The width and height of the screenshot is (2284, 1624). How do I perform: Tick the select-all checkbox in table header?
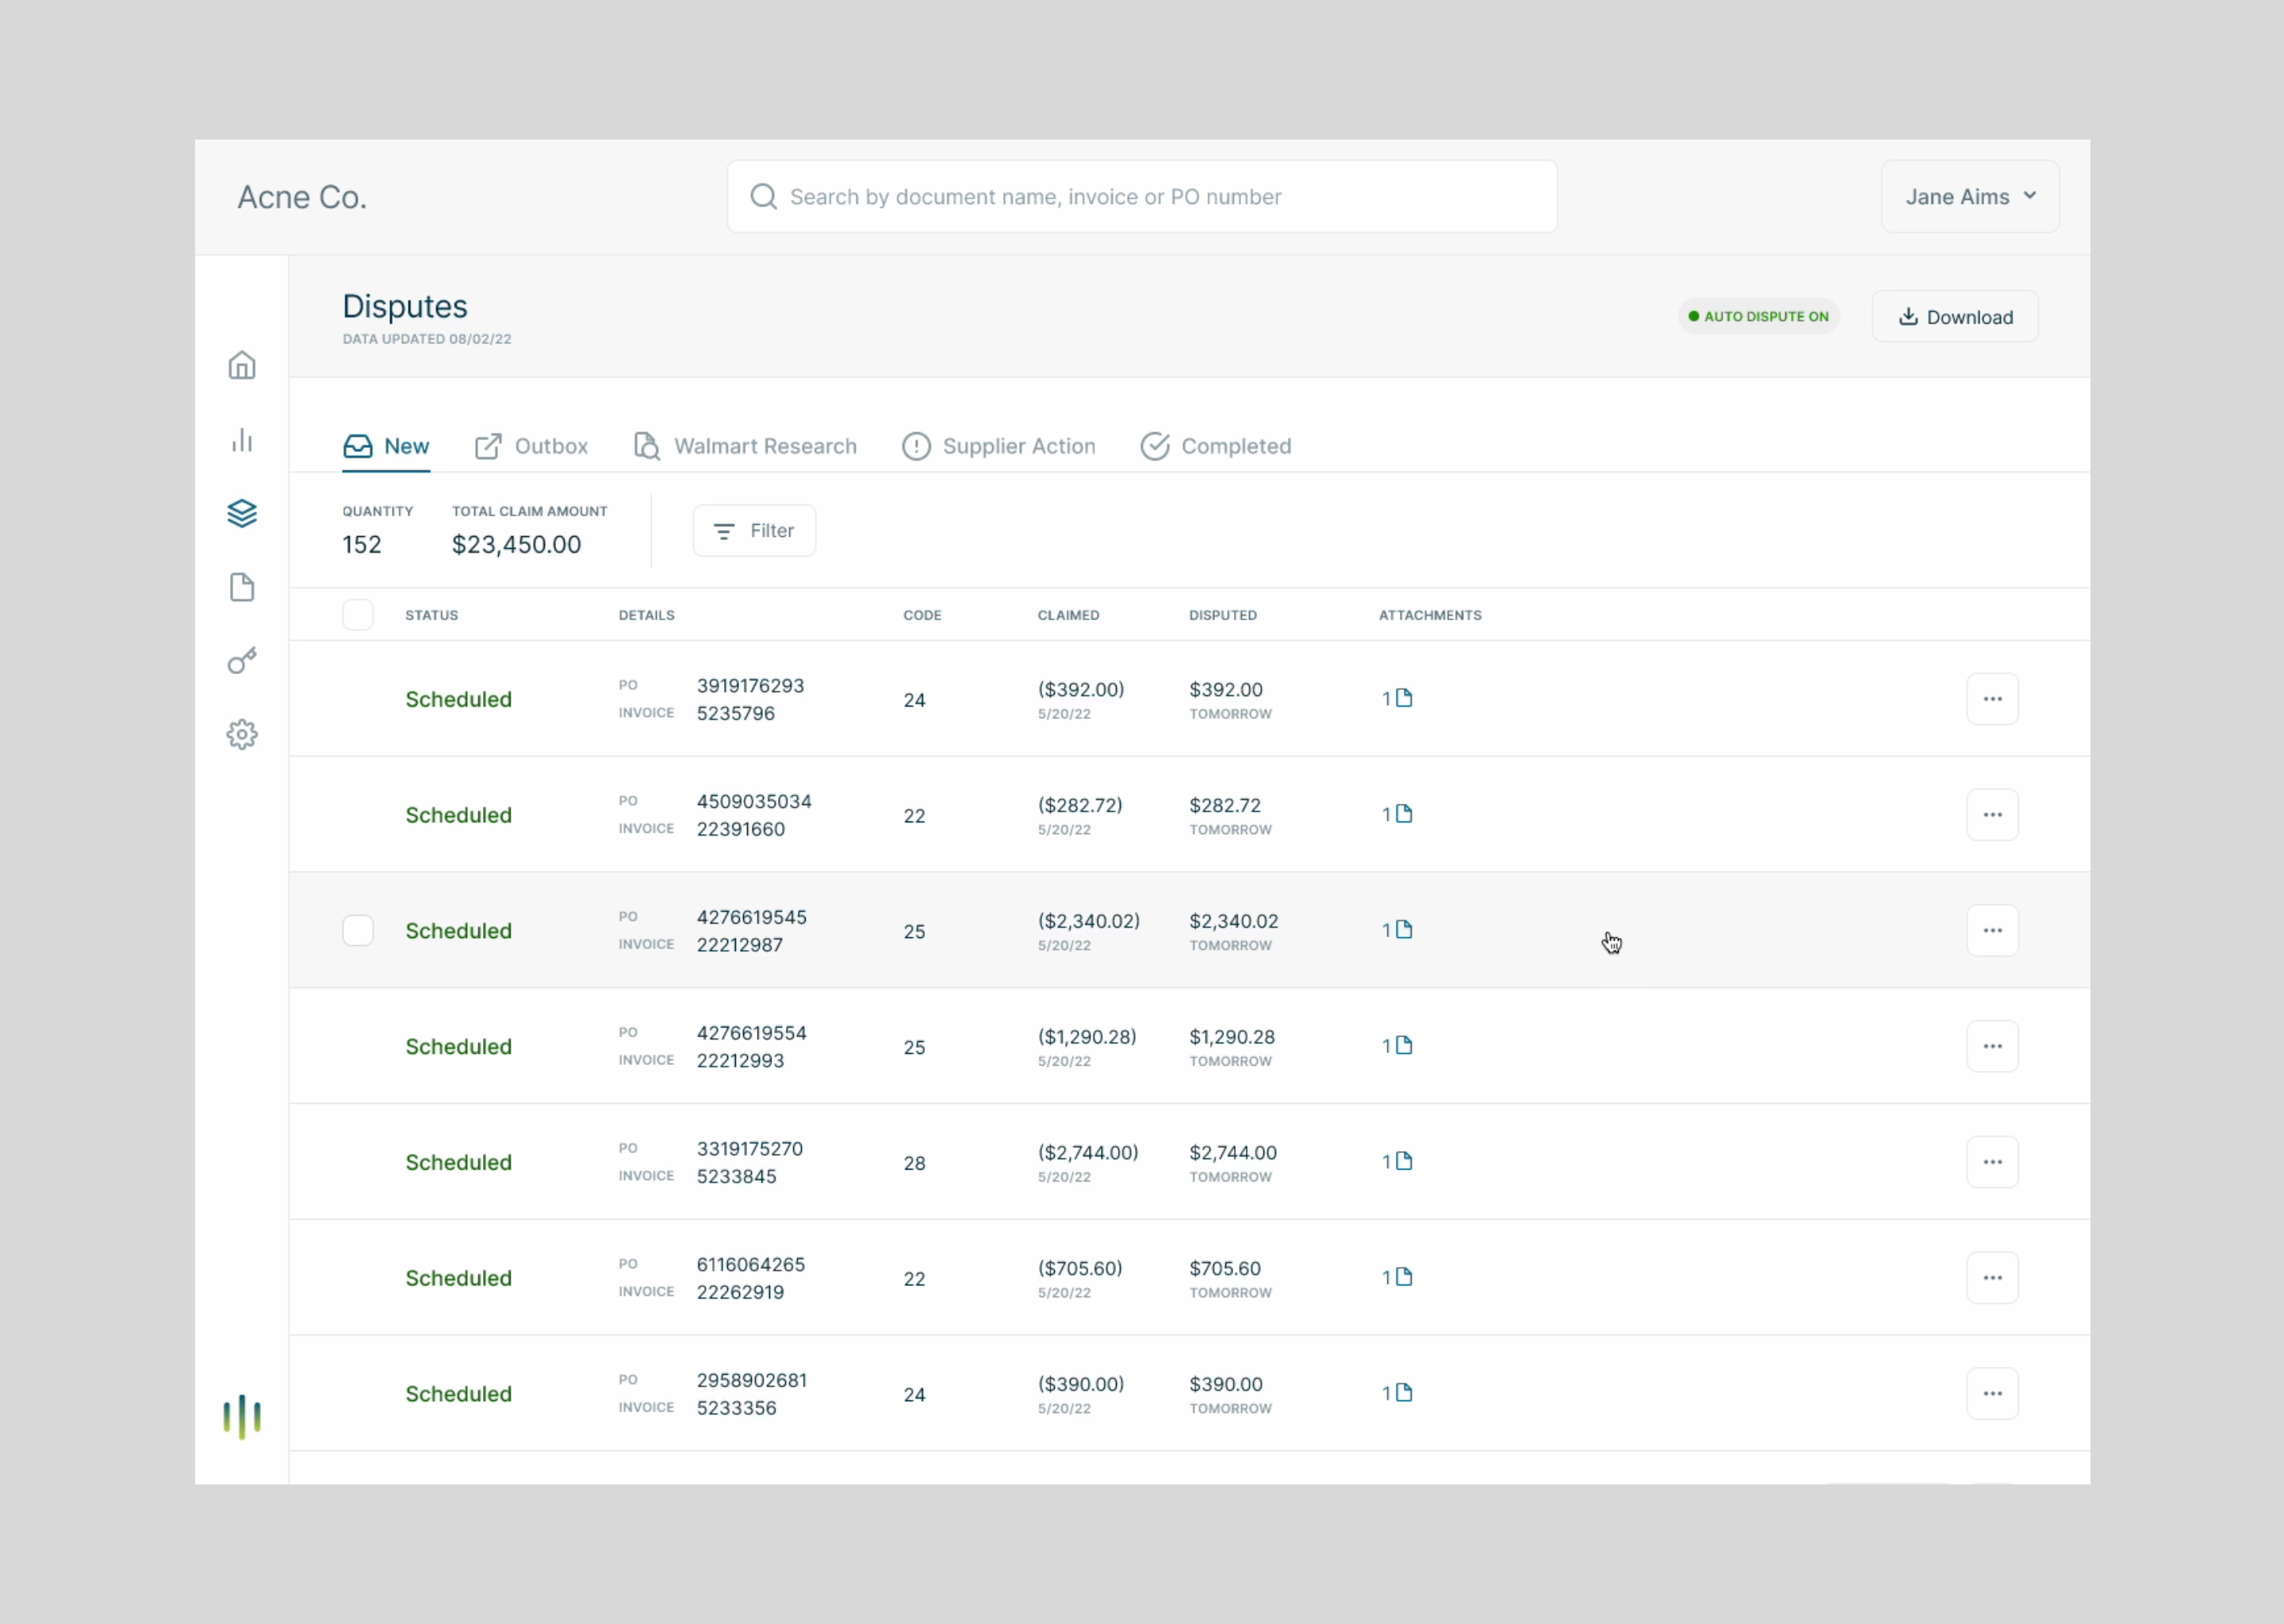(x=358, y=614)
